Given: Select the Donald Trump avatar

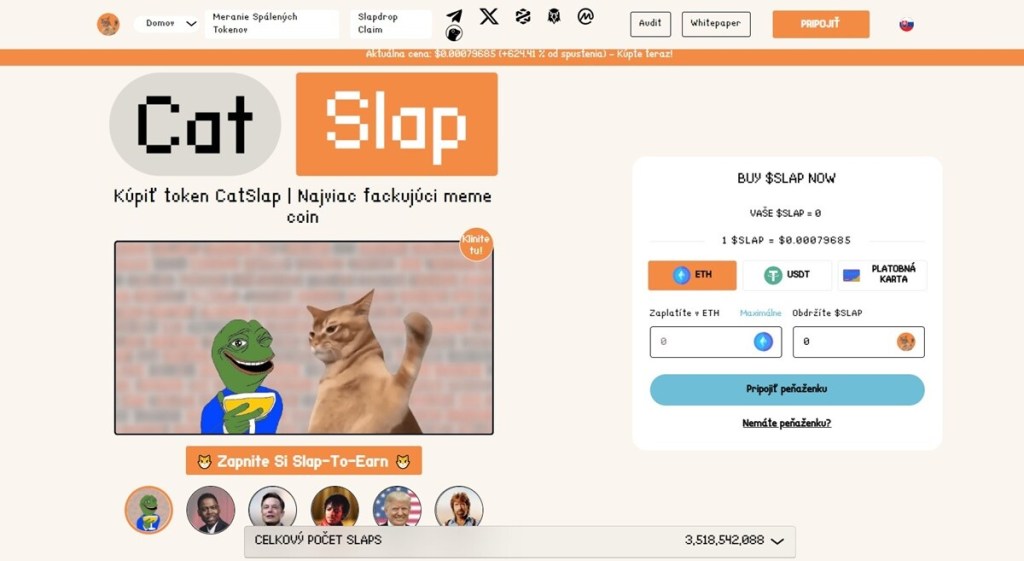Looking at the screenshot, I should (x=397, y=507).
